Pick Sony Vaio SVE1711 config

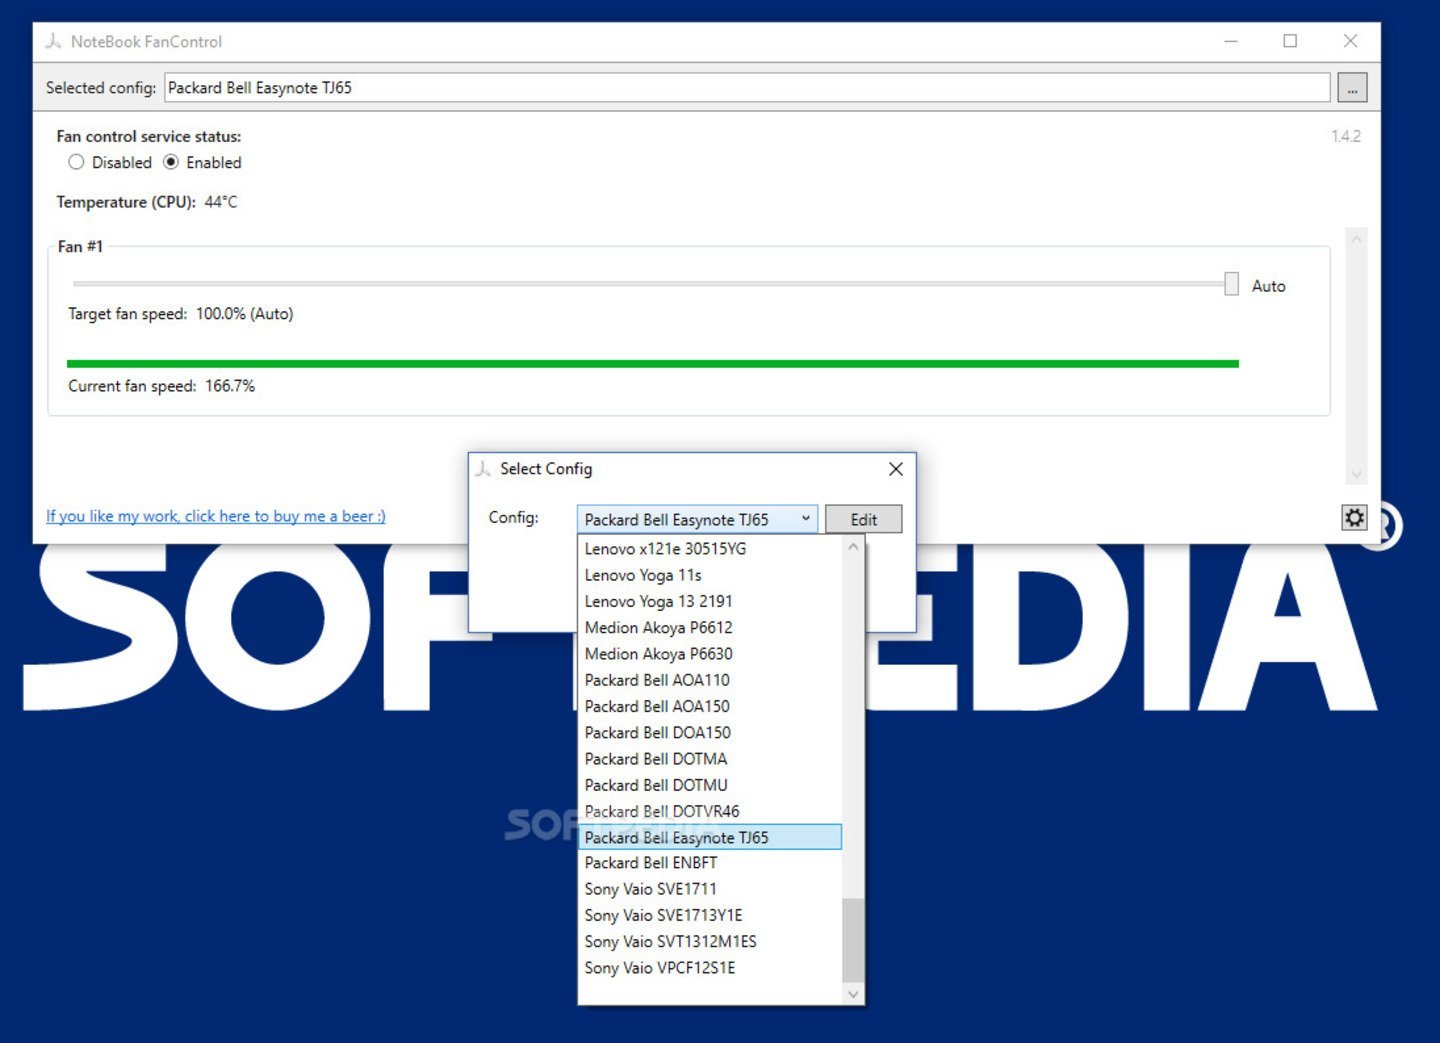pos(710,889)
